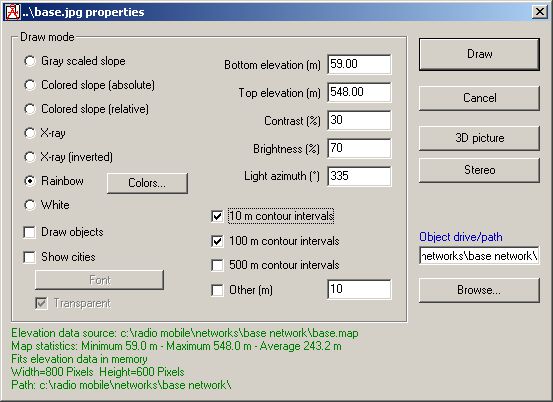Disable 100 m contour intervals
The width and height of the screenshot is (553, 402).
(217, 241)
